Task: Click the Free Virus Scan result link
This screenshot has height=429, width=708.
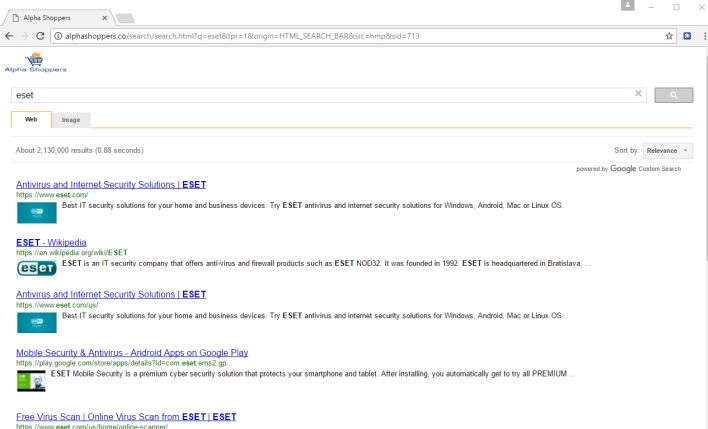Action: (x=126, y=416)
